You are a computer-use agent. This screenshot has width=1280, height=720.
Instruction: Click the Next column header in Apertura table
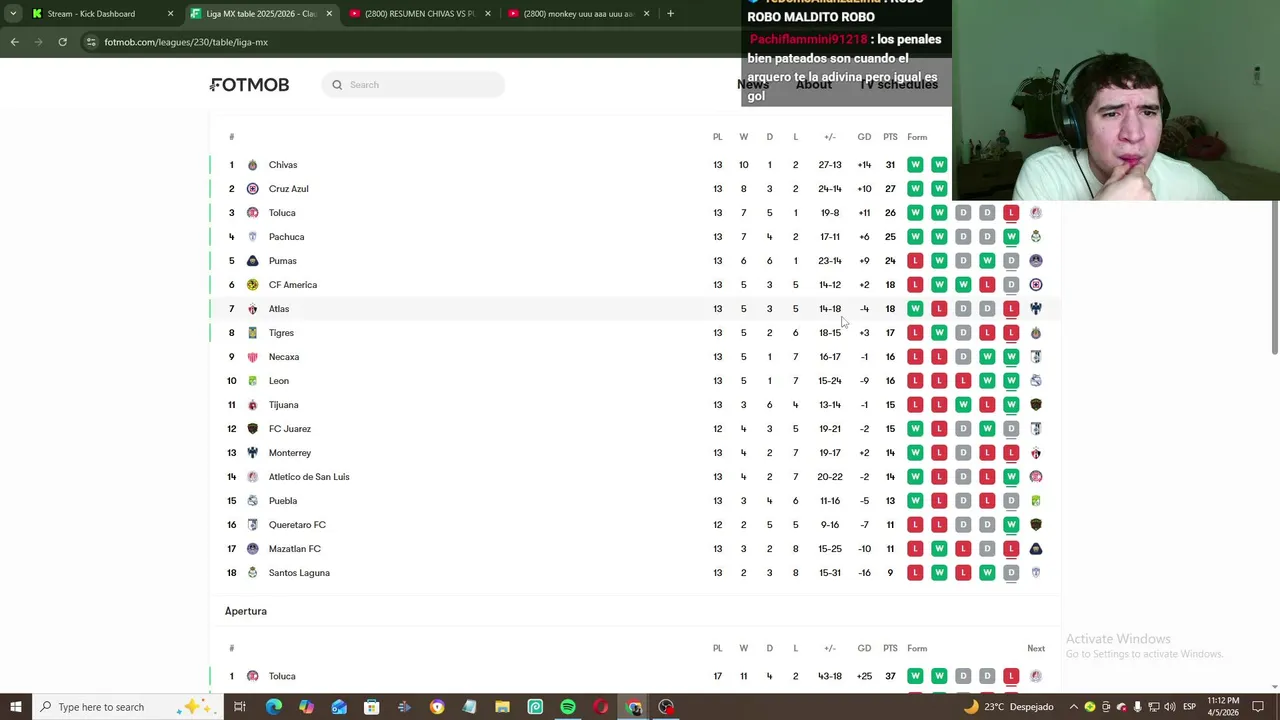point(1036,648)
